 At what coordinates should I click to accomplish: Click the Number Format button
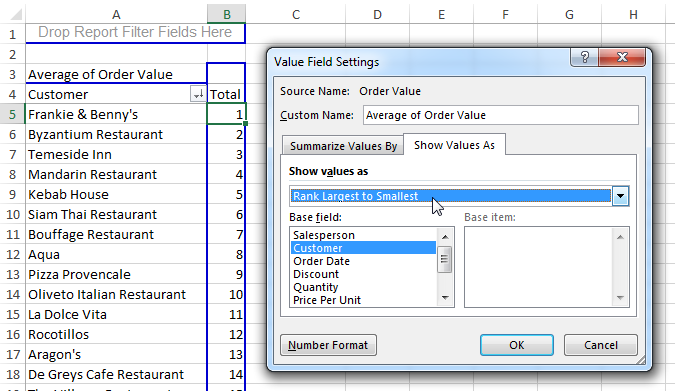coord(328,345)
